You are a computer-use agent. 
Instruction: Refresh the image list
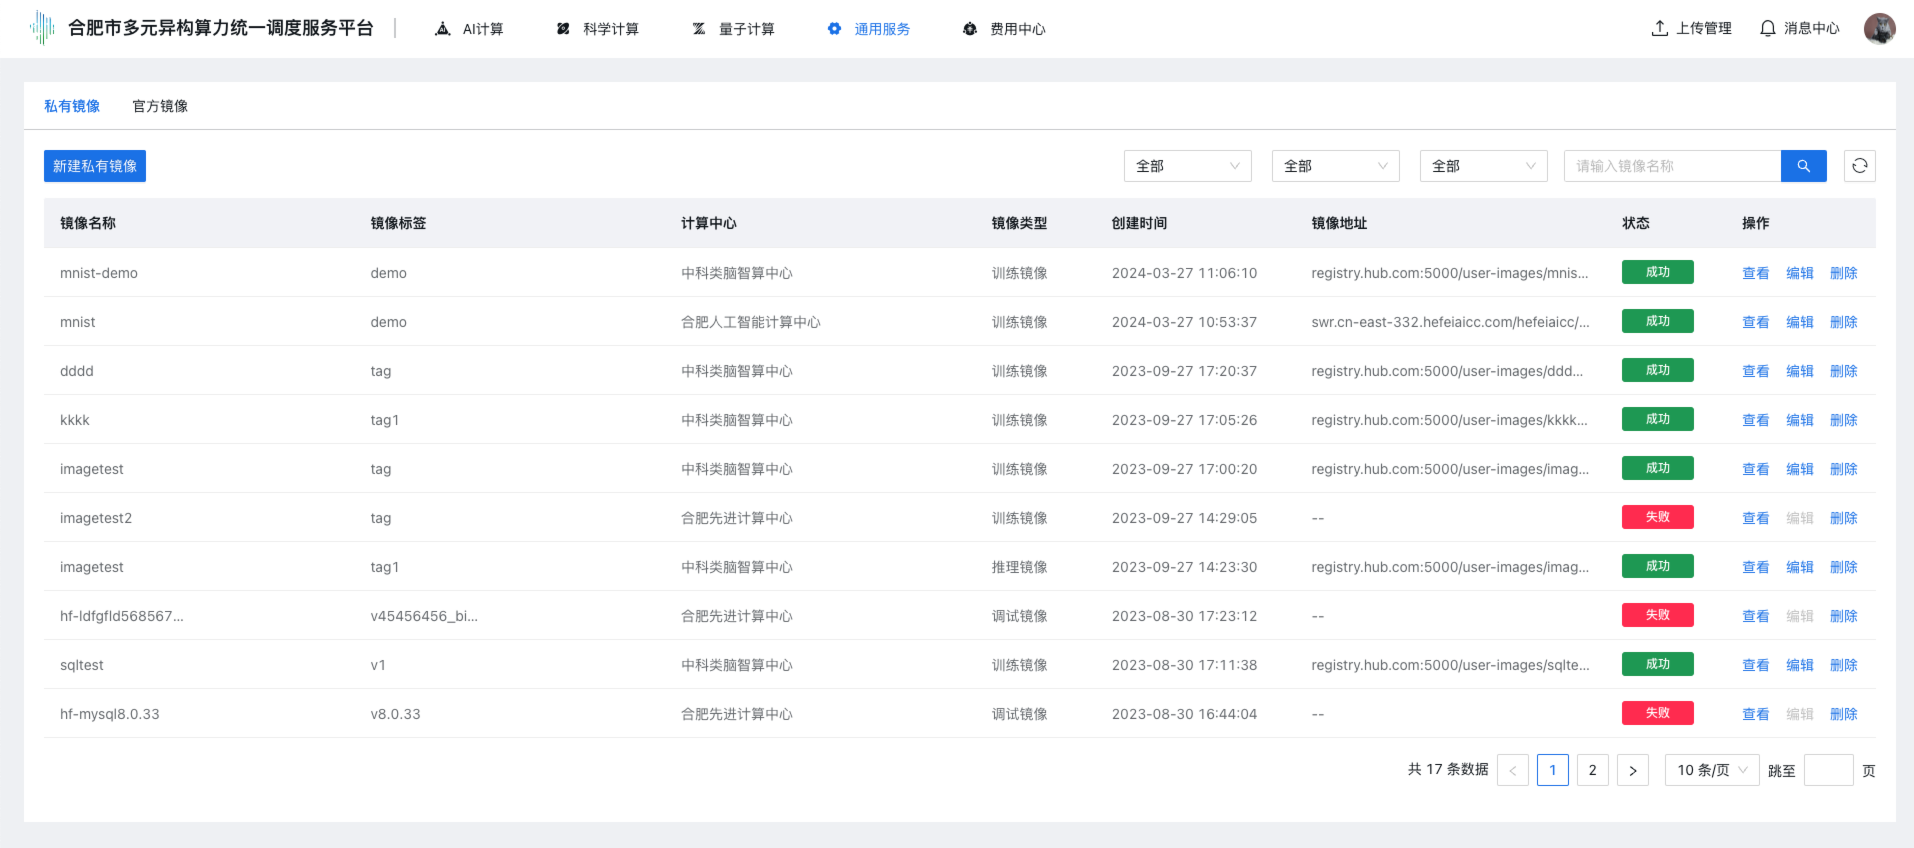tap(1859, 166)
